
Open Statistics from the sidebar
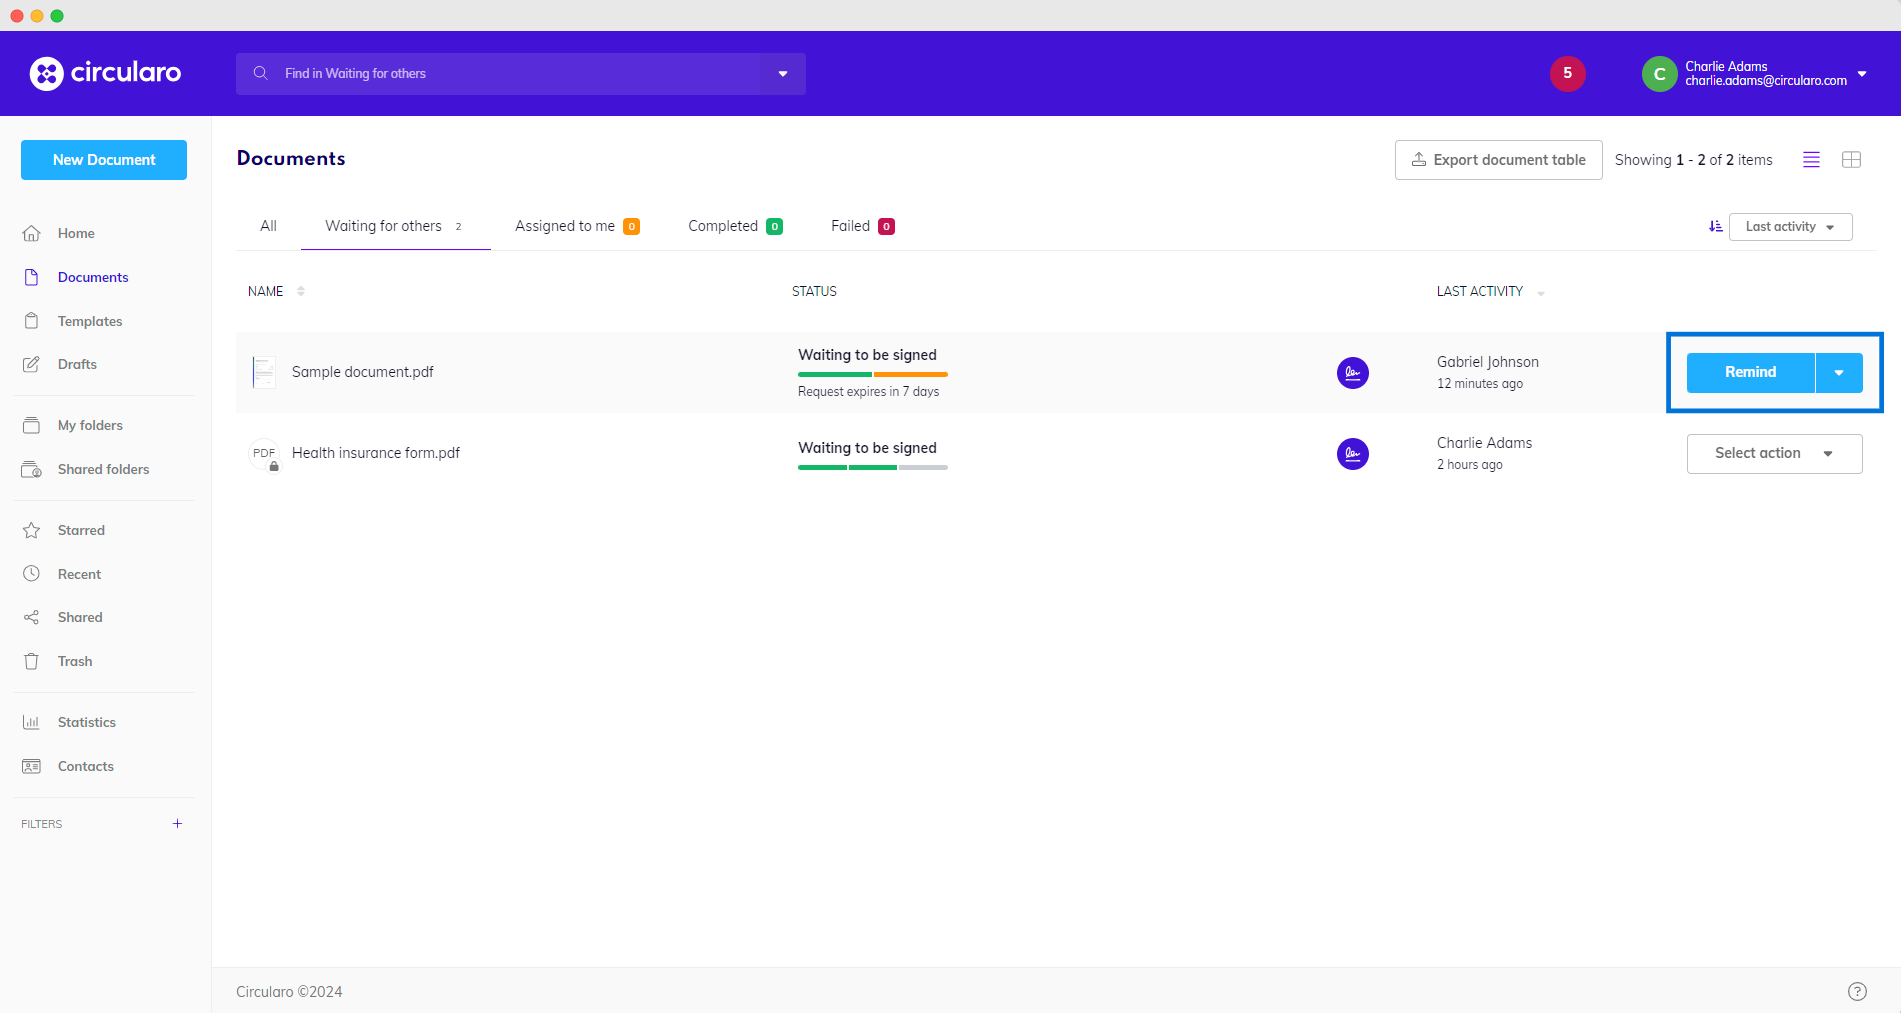pyautogui.click(x=86, y=722)
